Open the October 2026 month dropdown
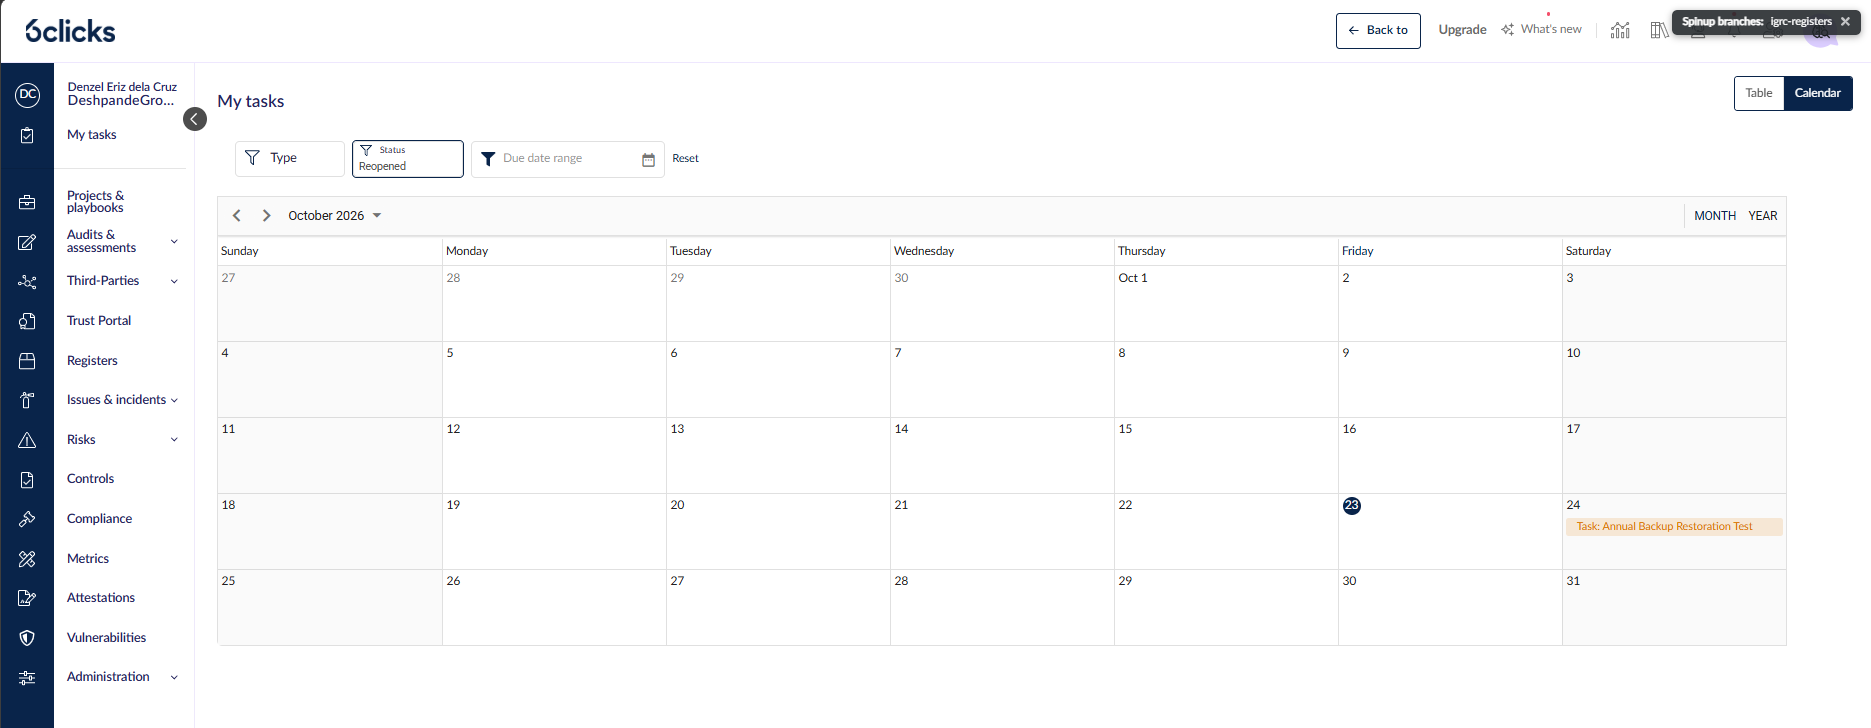The height and width of the screenshot is (728, 1871). [335, 216]
